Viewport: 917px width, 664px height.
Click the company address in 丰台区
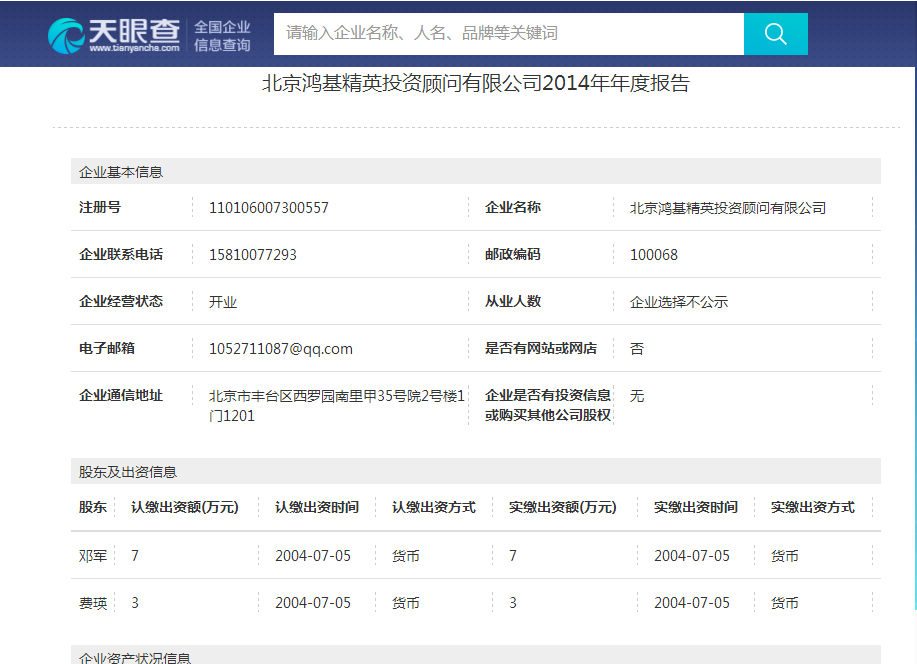(336, 405)
